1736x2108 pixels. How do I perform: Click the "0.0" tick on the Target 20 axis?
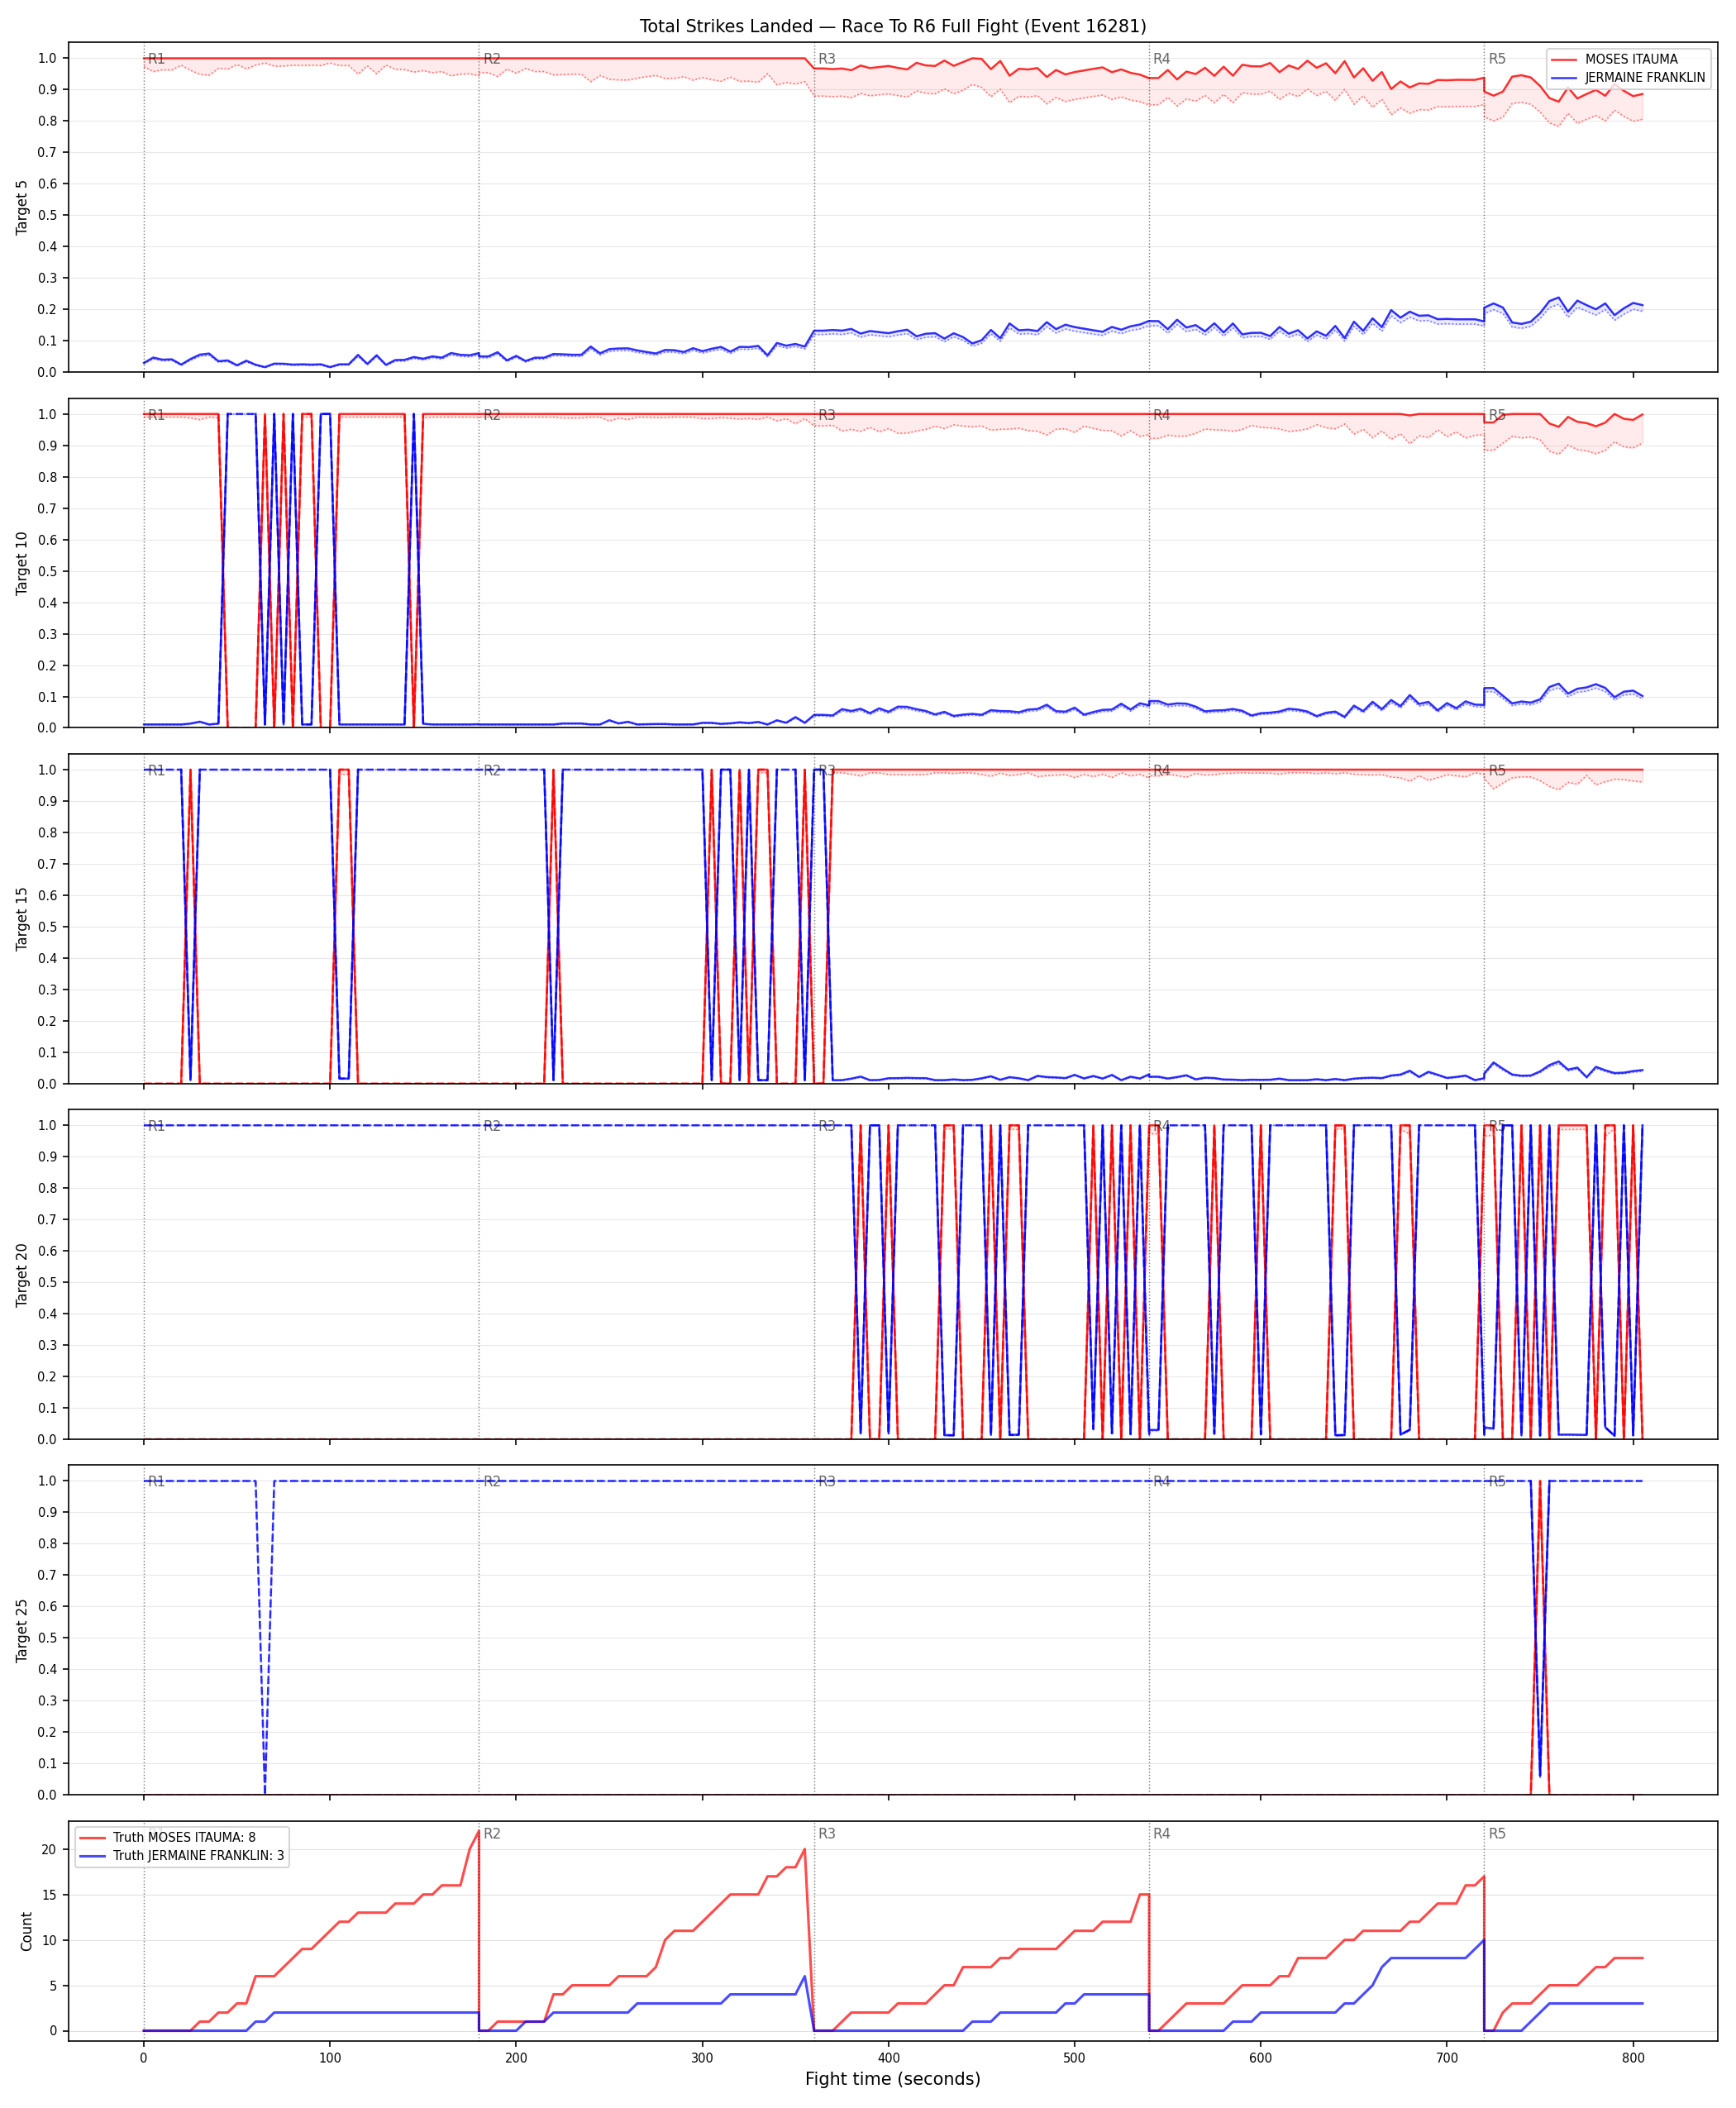click(47, 1439)
